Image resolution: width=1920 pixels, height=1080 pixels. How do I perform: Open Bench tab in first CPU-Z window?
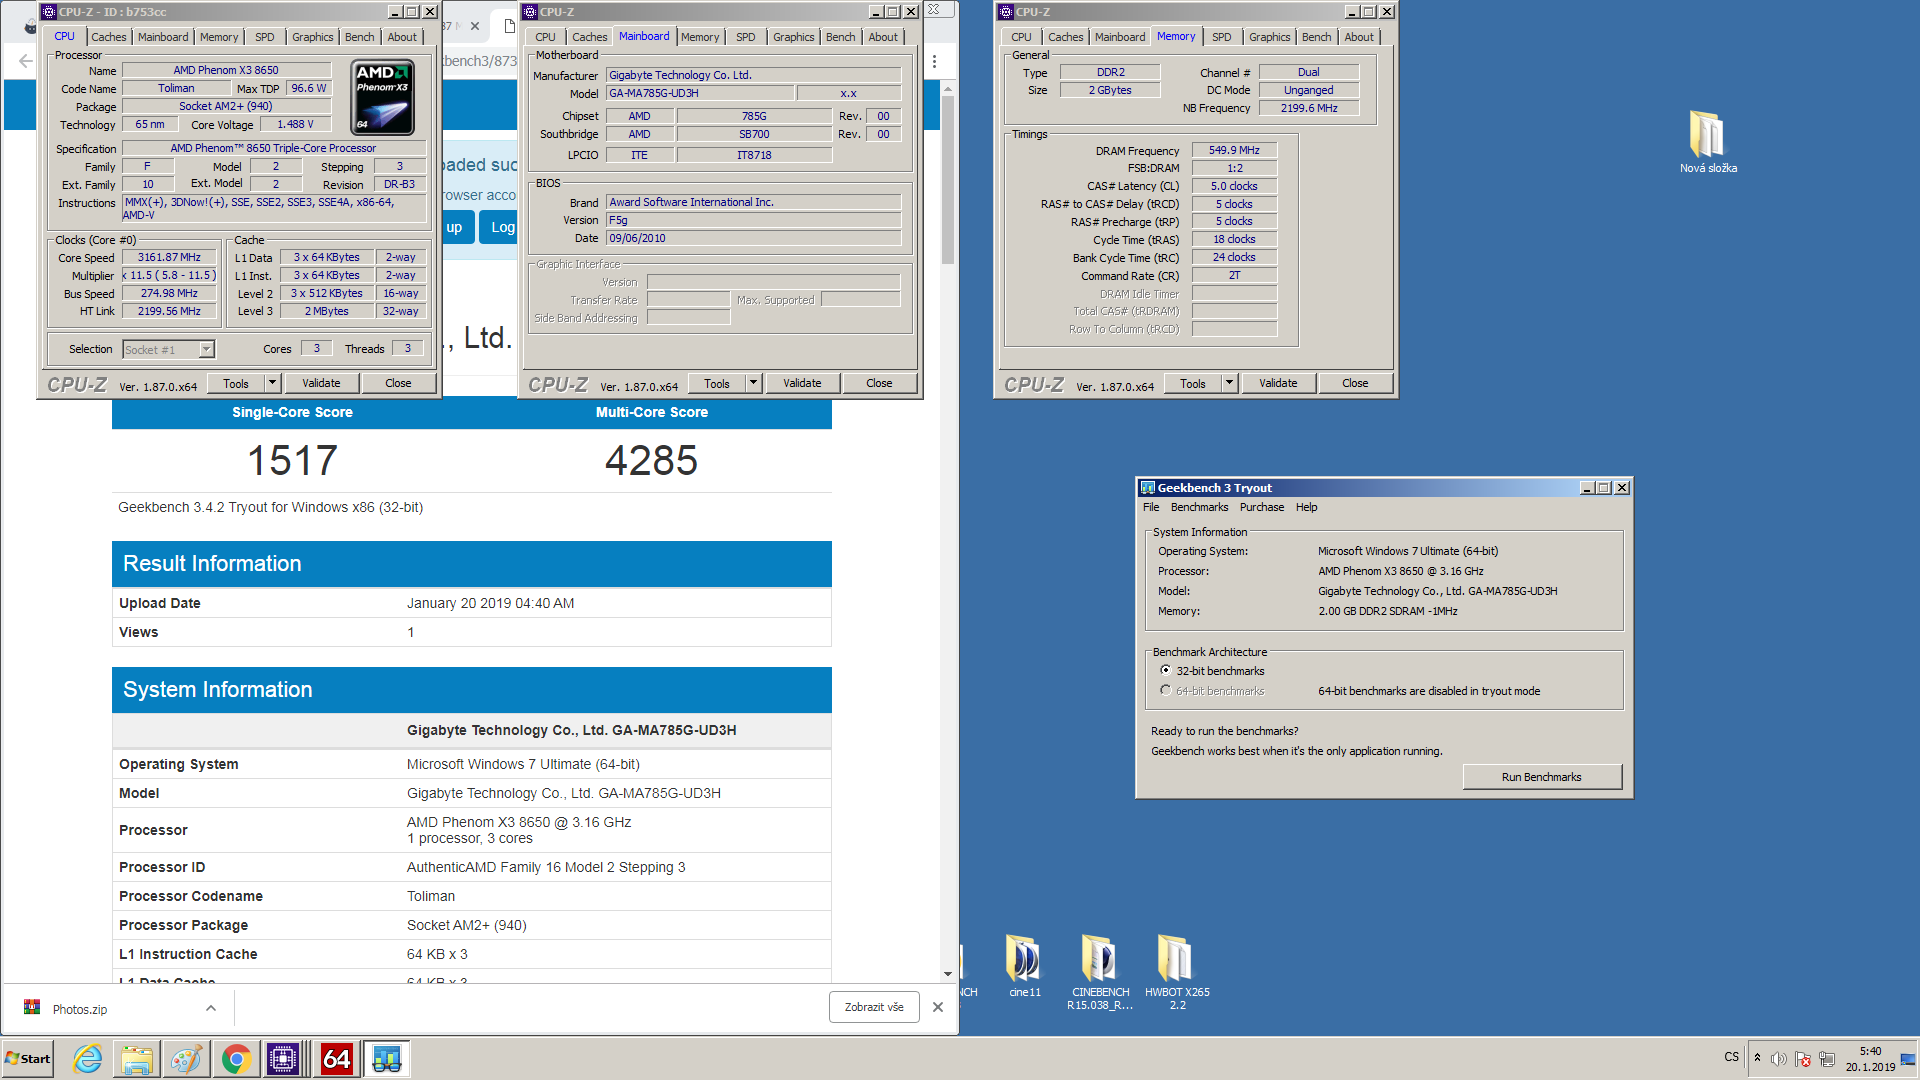pyautogui.click(x=359, y=37)
